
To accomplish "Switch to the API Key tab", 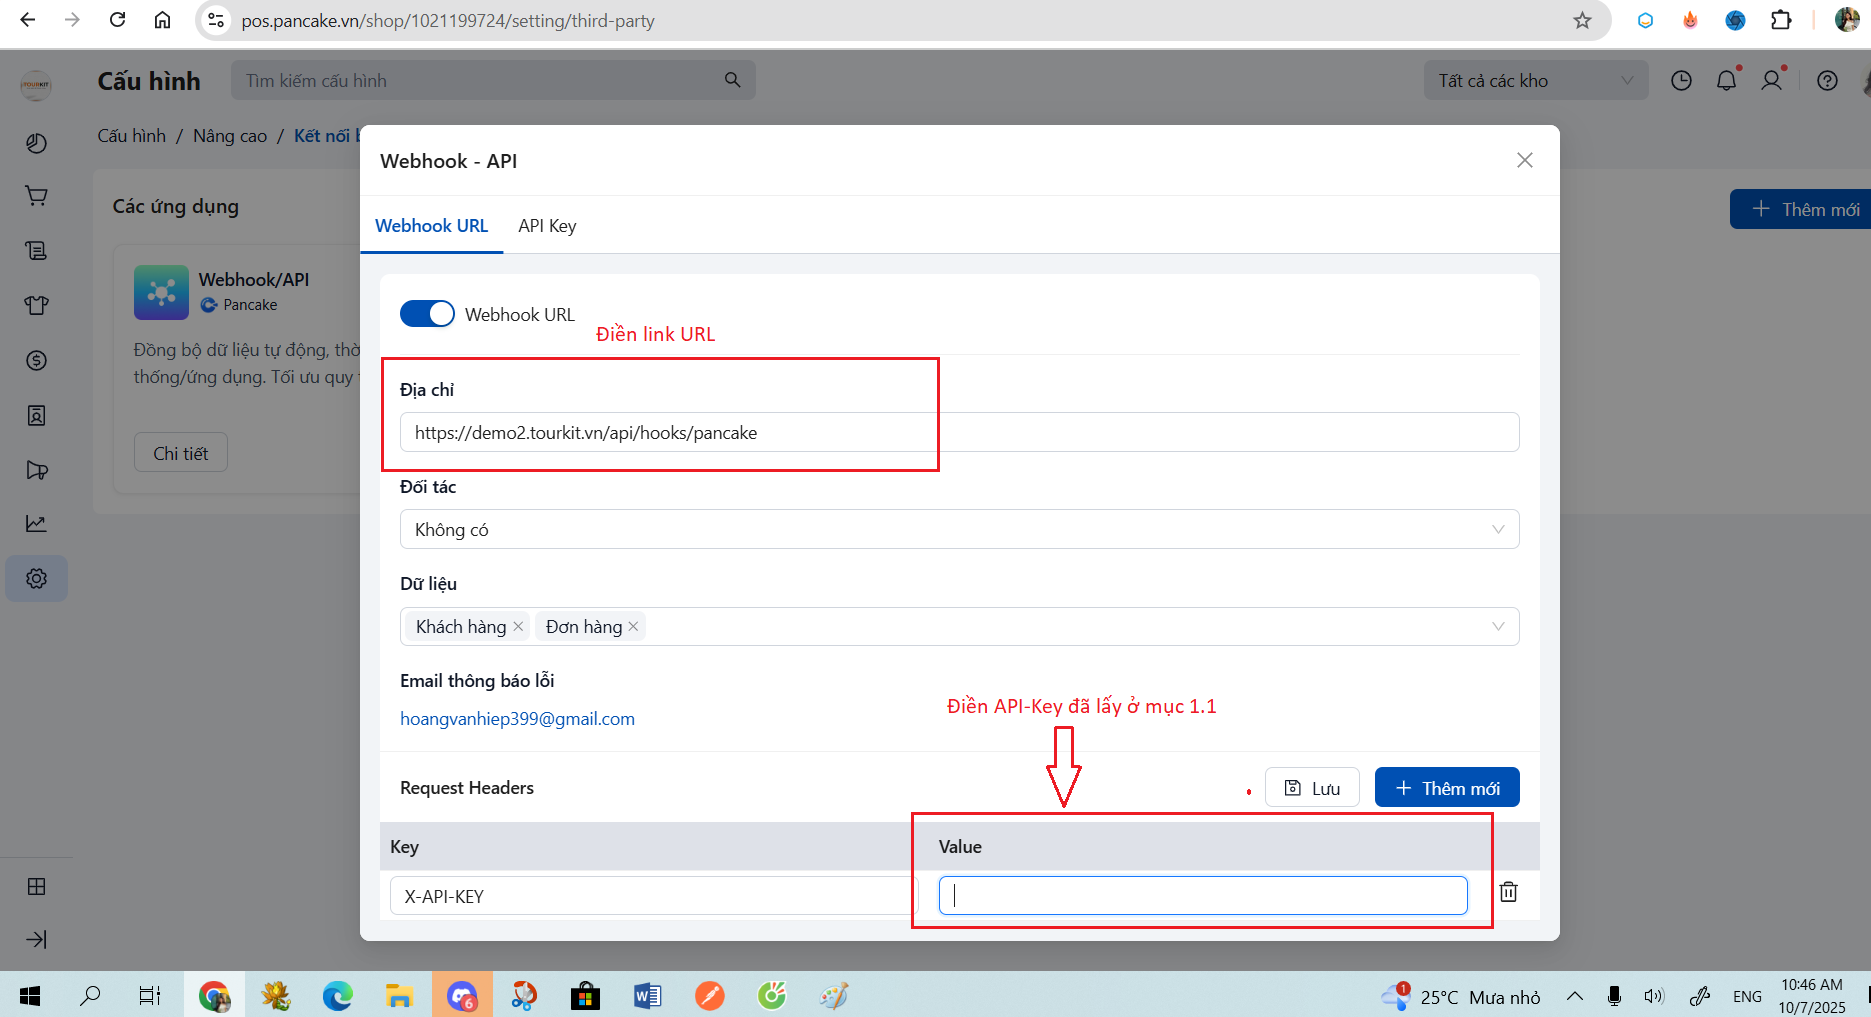I will (547, 226).
